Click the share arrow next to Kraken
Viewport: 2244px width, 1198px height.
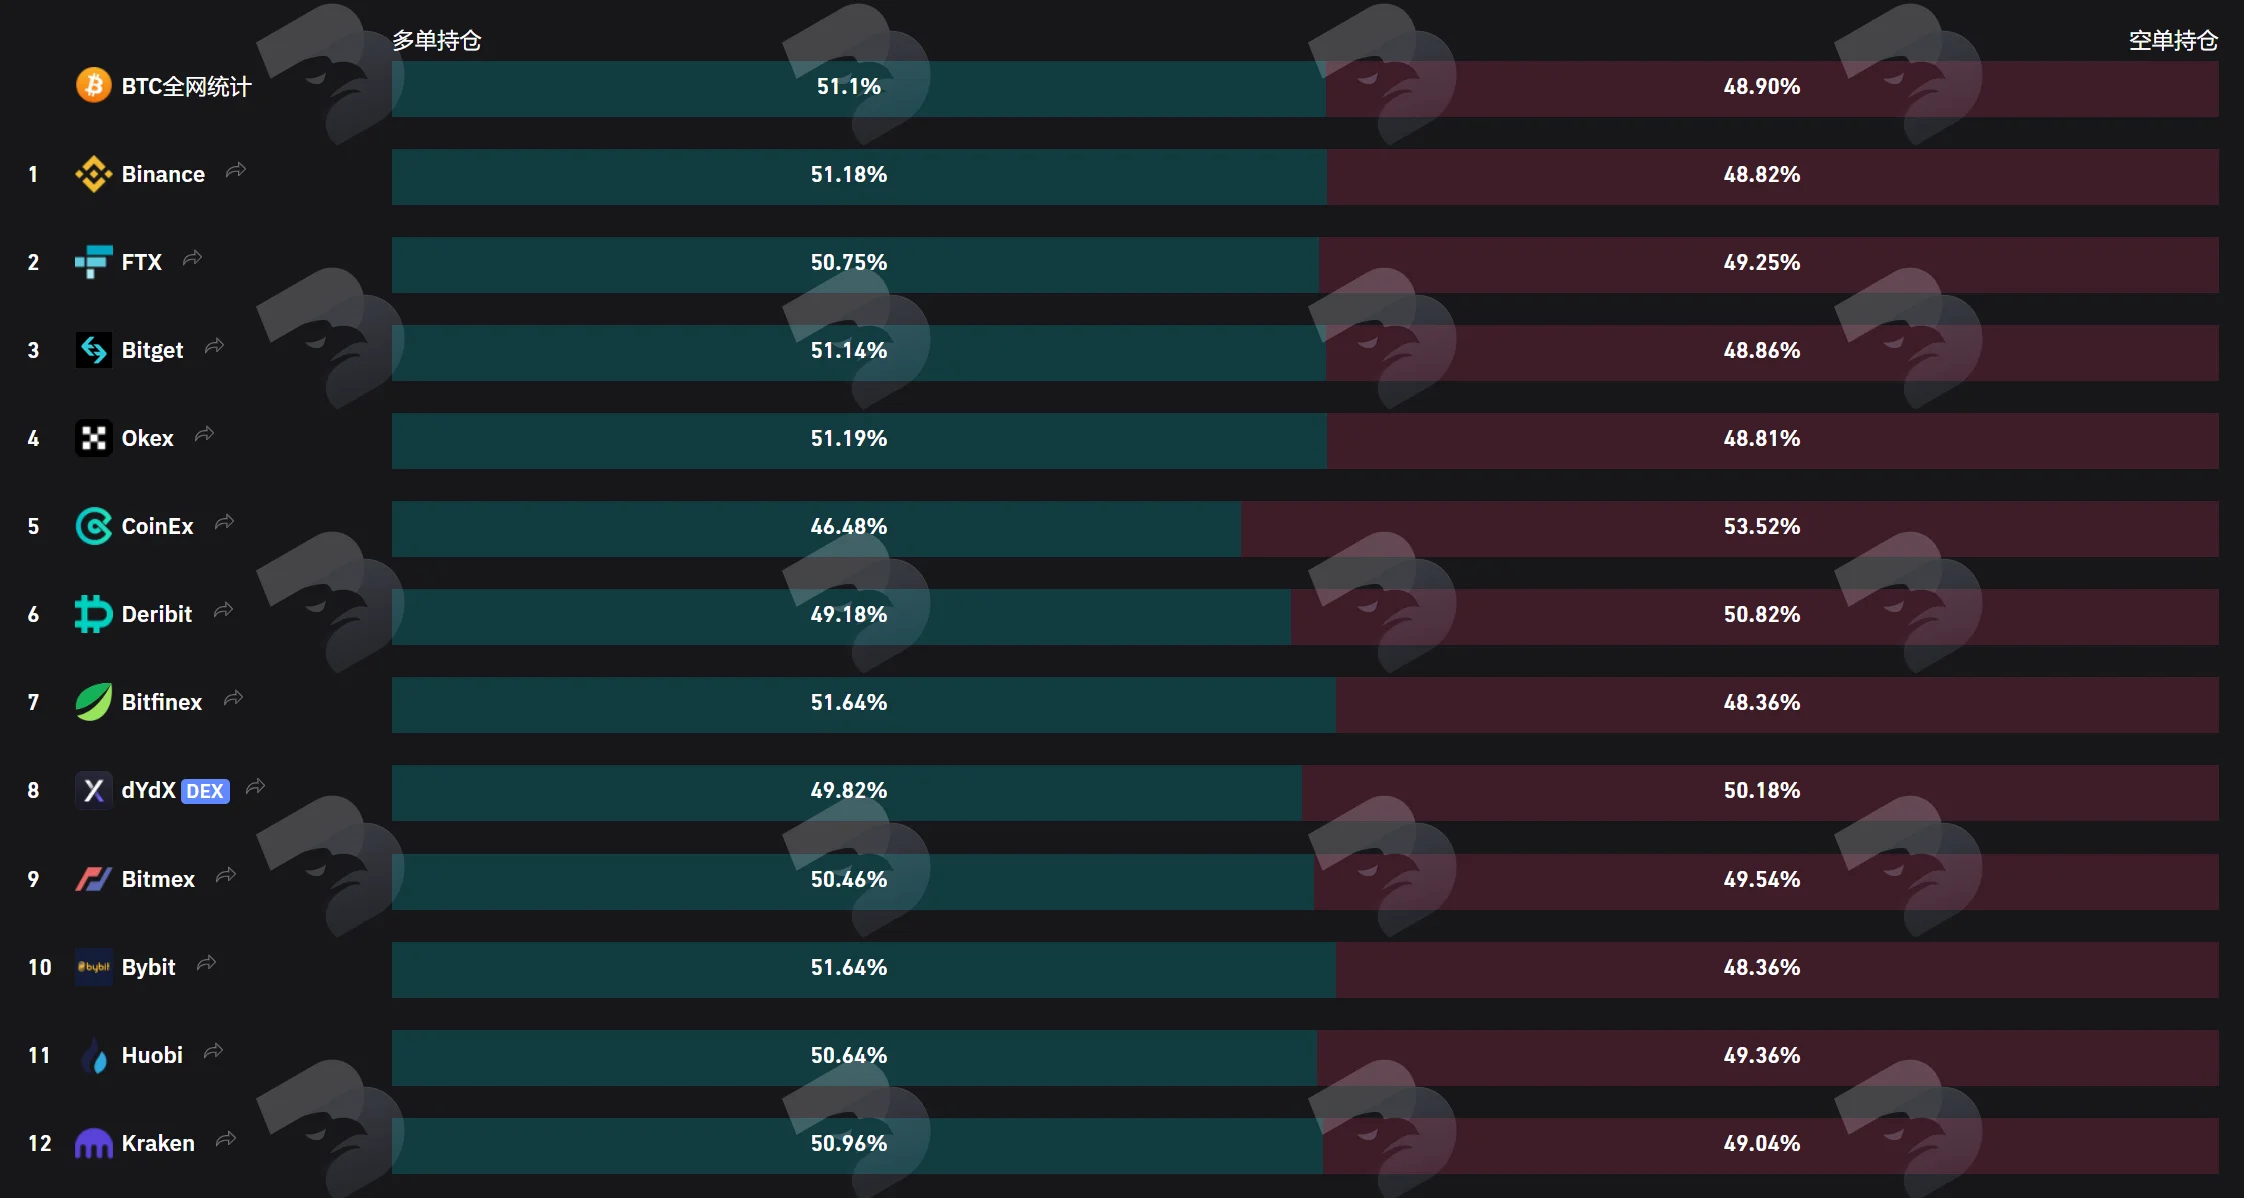coord(227,1140)
